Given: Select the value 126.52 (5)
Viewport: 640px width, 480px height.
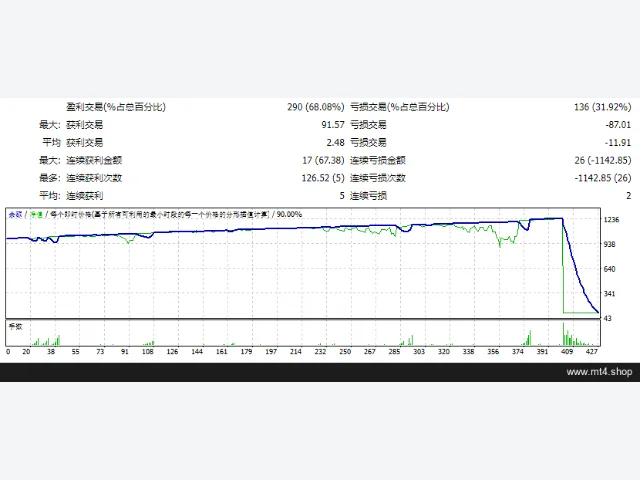Looking at the screenshot, I should pos(323,178).
